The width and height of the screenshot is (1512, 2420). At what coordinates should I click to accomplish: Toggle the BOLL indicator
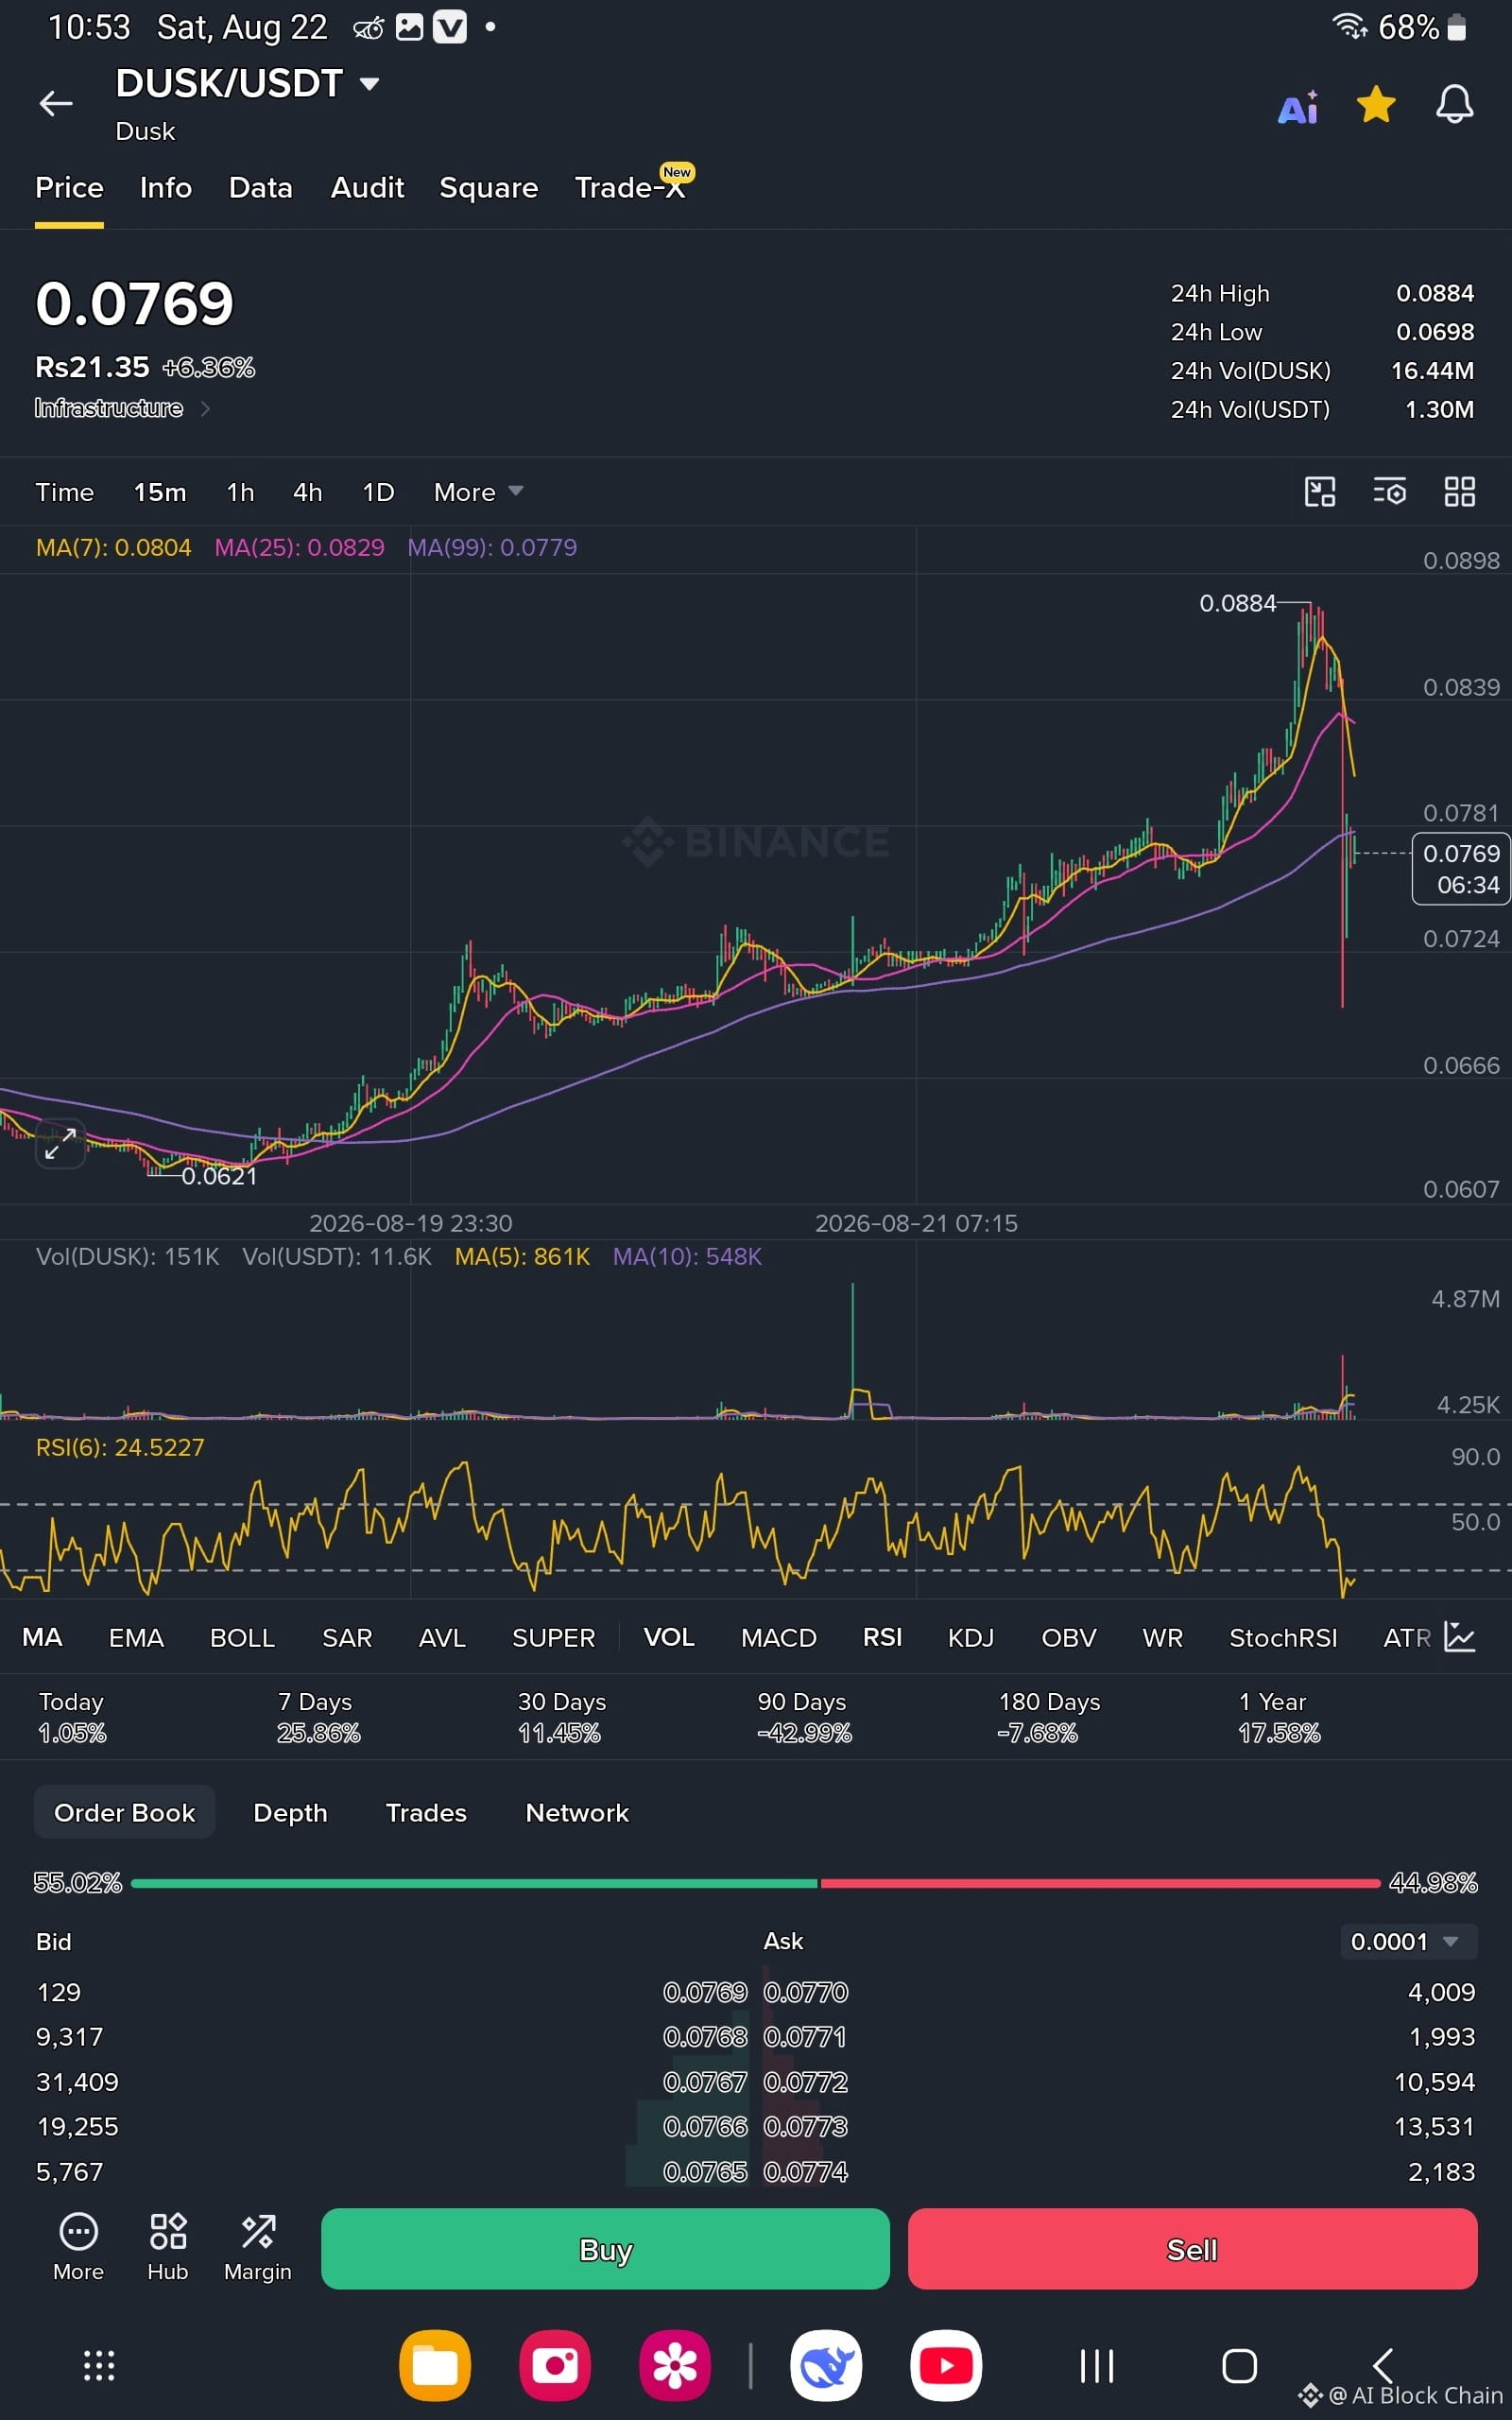pos(242,1638)
